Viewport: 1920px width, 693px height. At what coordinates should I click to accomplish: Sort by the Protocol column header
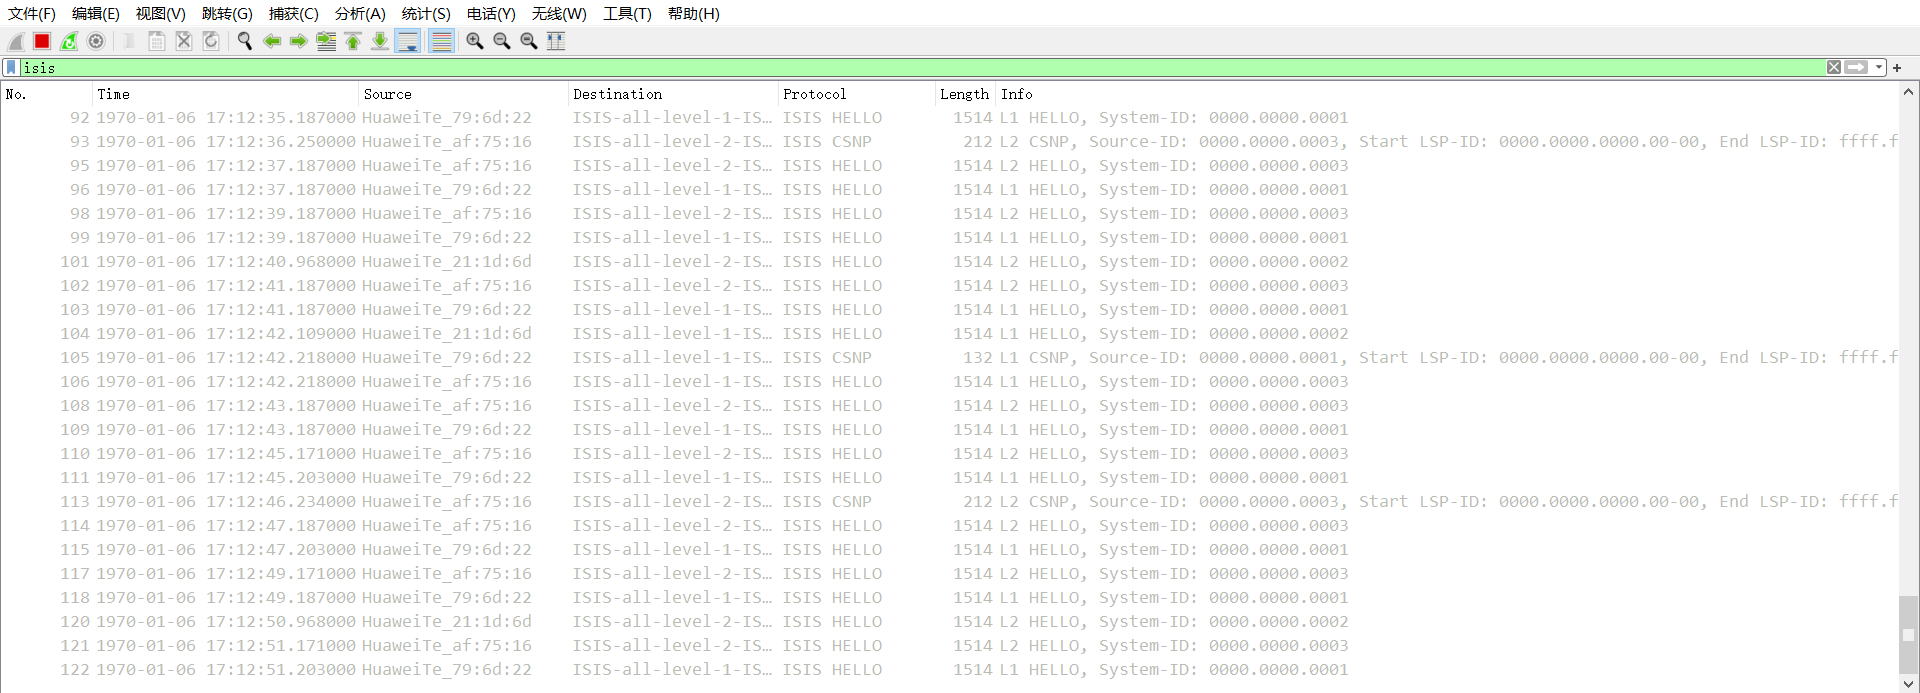click(x=857, y=94)
